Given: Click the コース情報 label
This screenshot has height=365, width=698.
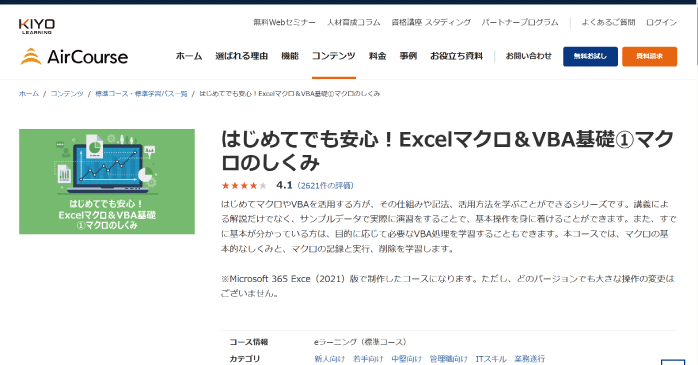Looking at the screenshot, I should click(249, 342).
